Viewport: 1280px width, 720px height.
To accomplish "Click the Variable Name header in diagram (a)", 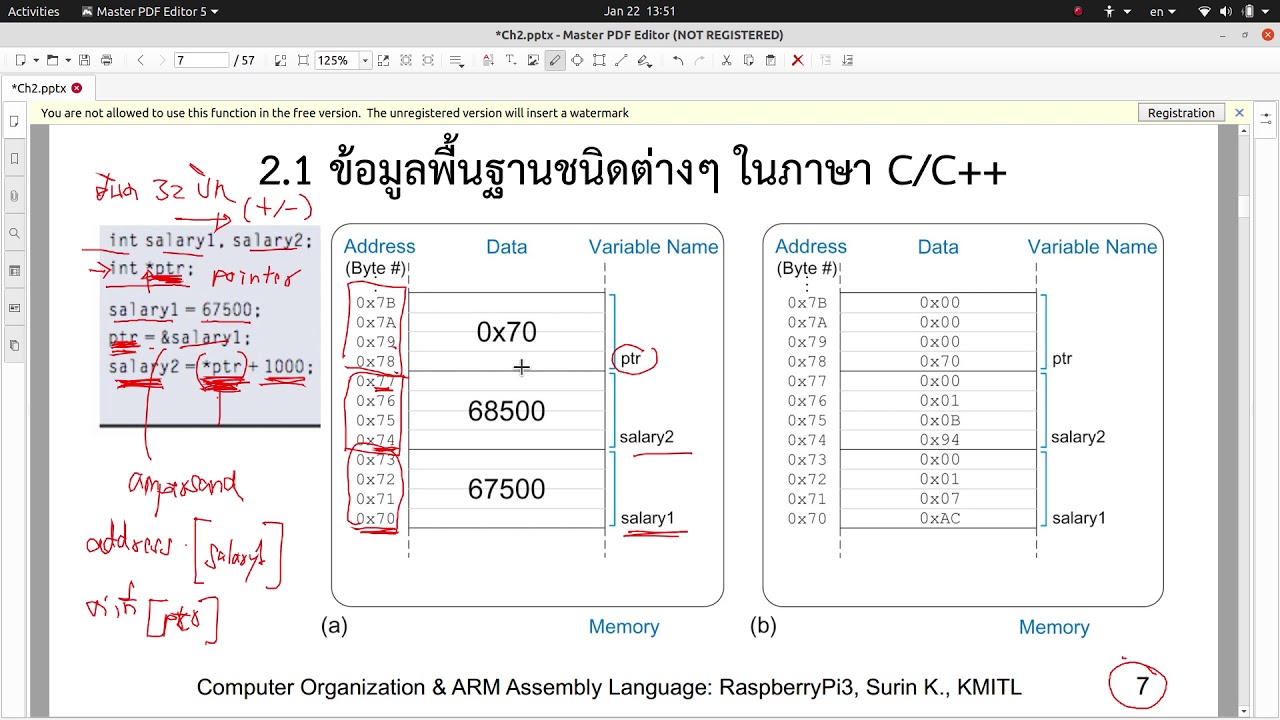I will [x=653, y=247].
